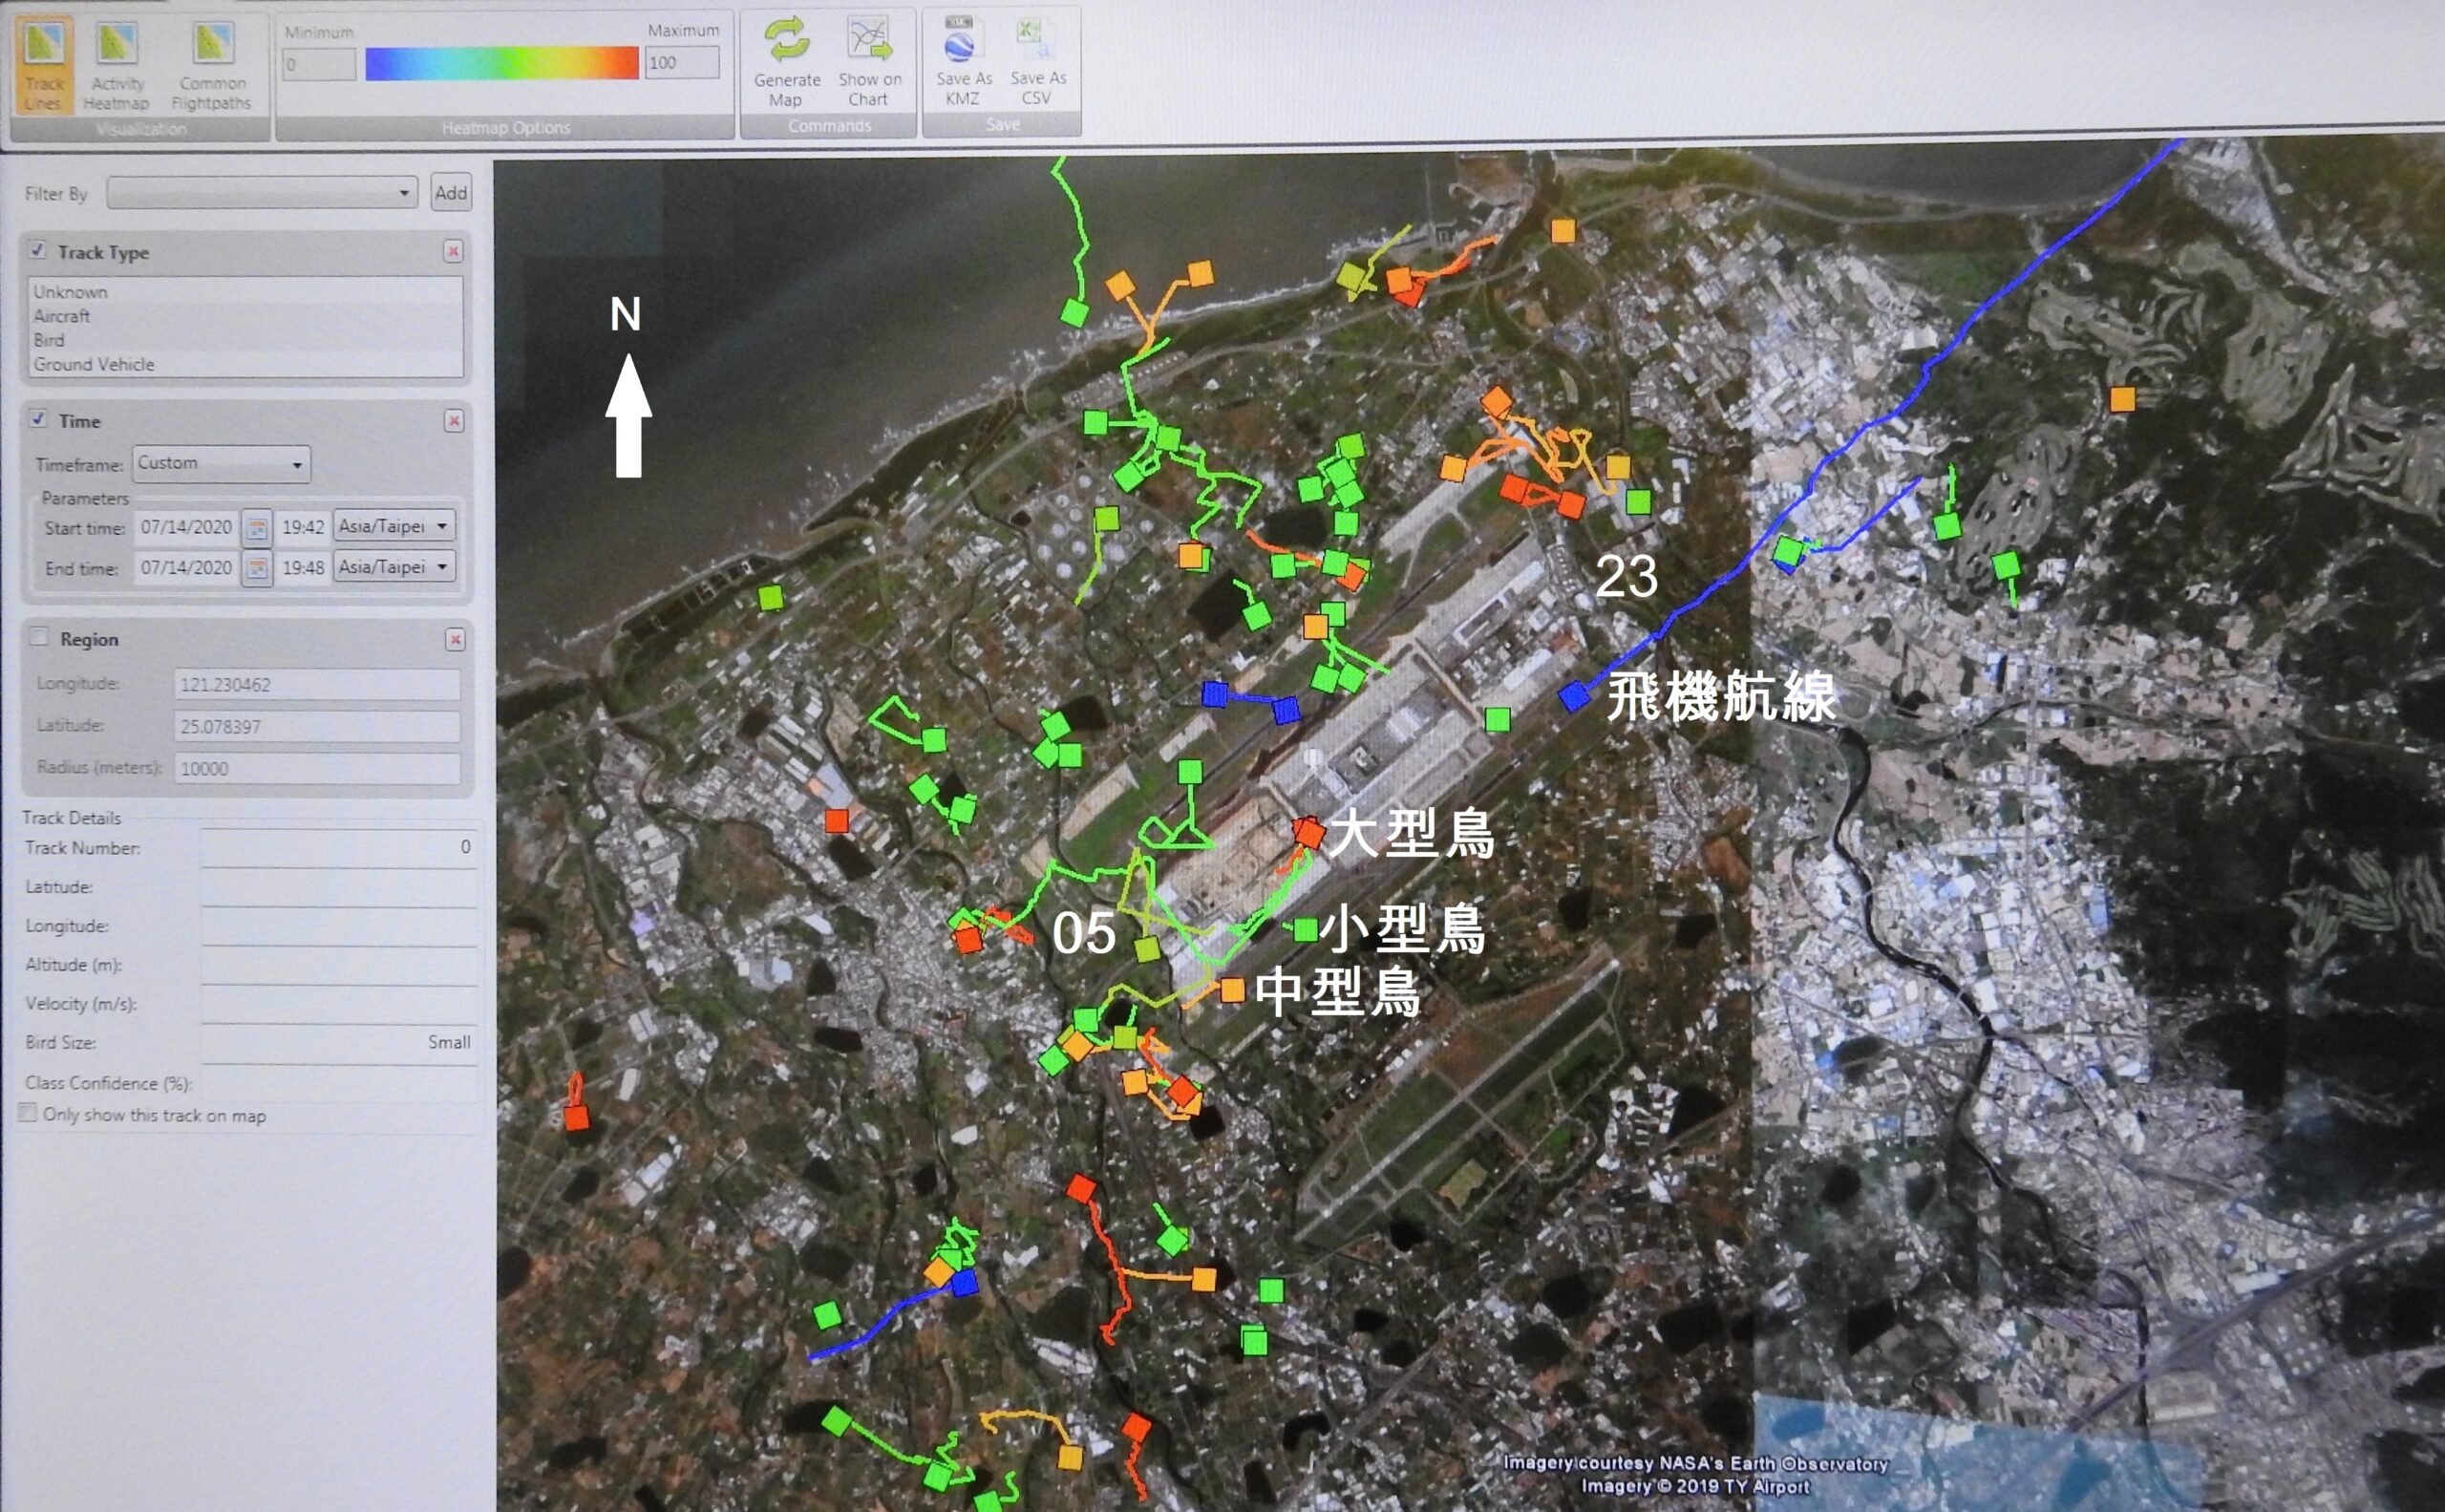The width and height of the screenshot is (2445, 1512).
Task: Open the End time calendar picker
Action: click(x=257, y=569)
